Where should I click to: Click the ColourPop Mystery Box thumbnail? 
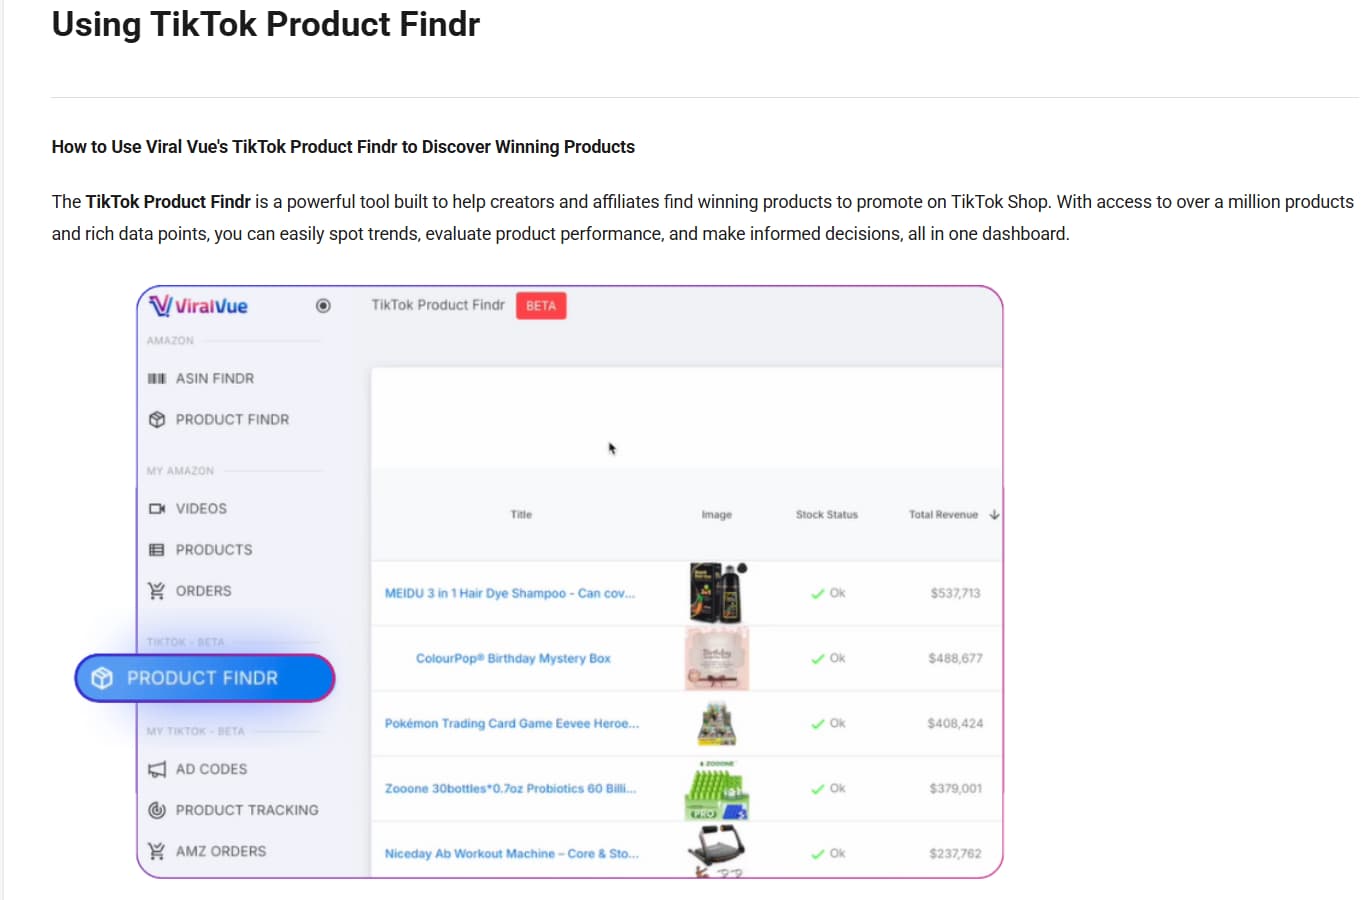(717, 658)
